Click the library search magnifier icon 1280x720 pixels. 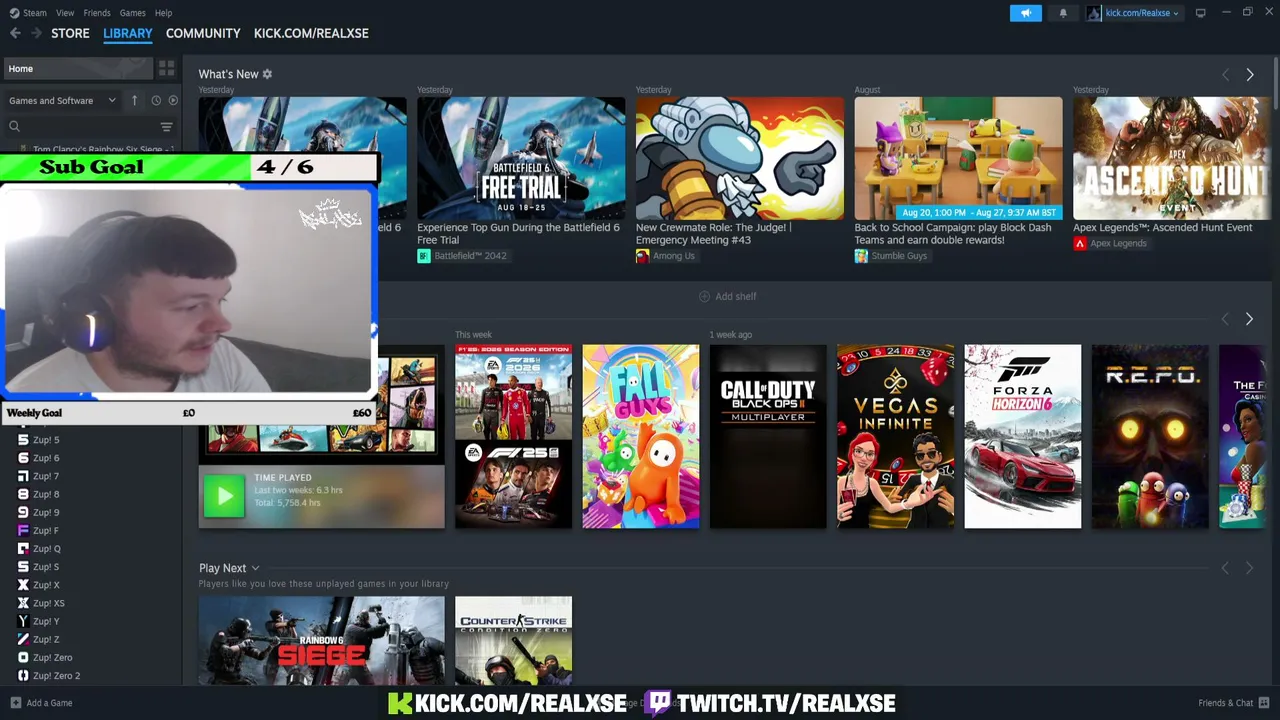tap(15, 127)
